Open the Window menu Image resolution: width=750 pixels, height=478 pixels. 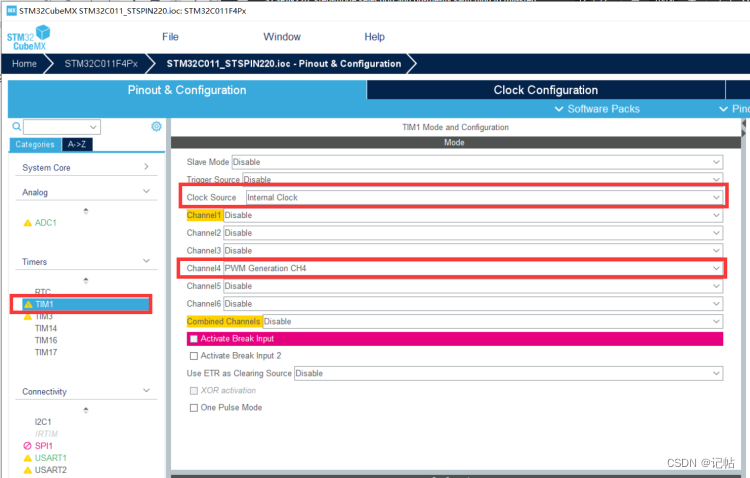(282, 37)
